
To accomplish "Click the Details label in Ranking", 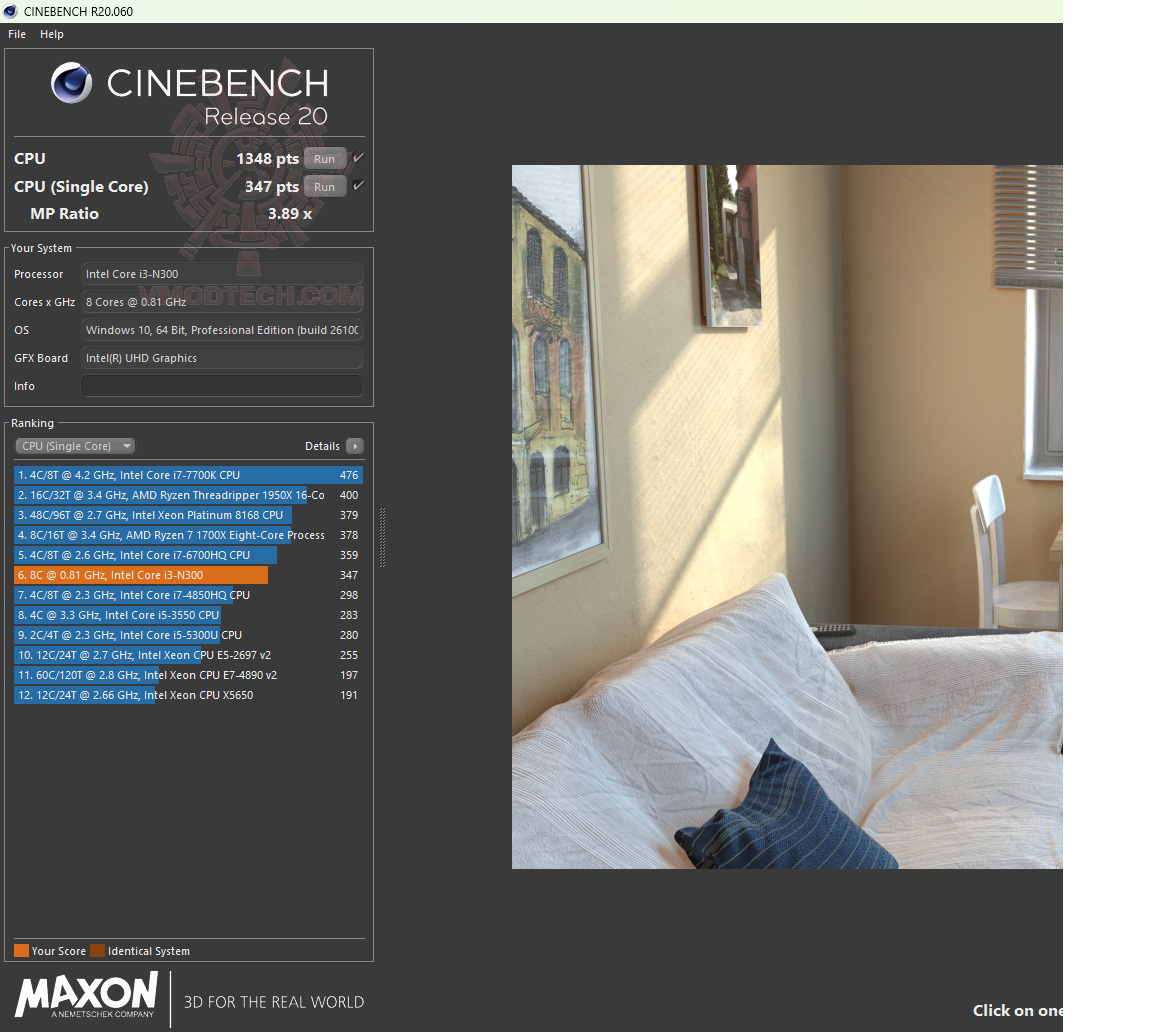I will [x=323, y=446].
